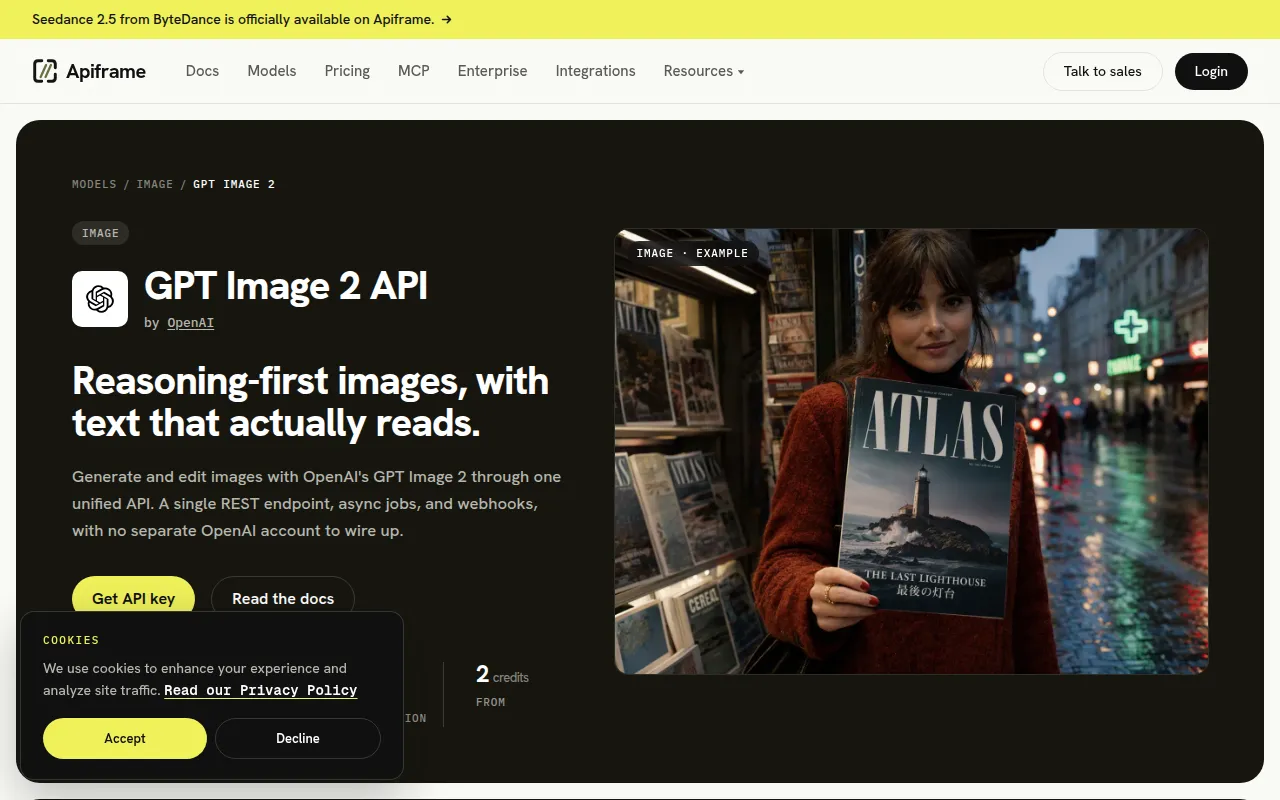
Task: Click the Apiframe logo icon
Action: 45,71
